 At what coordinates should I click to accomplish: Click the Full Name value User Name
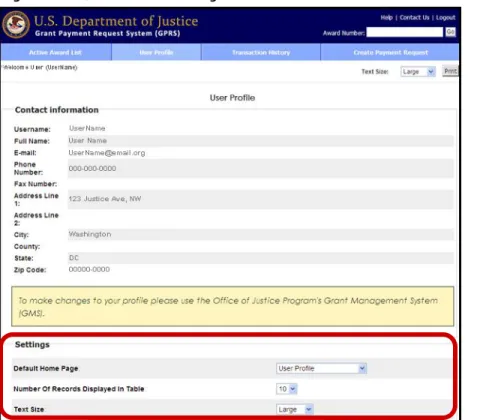point(88,141)
